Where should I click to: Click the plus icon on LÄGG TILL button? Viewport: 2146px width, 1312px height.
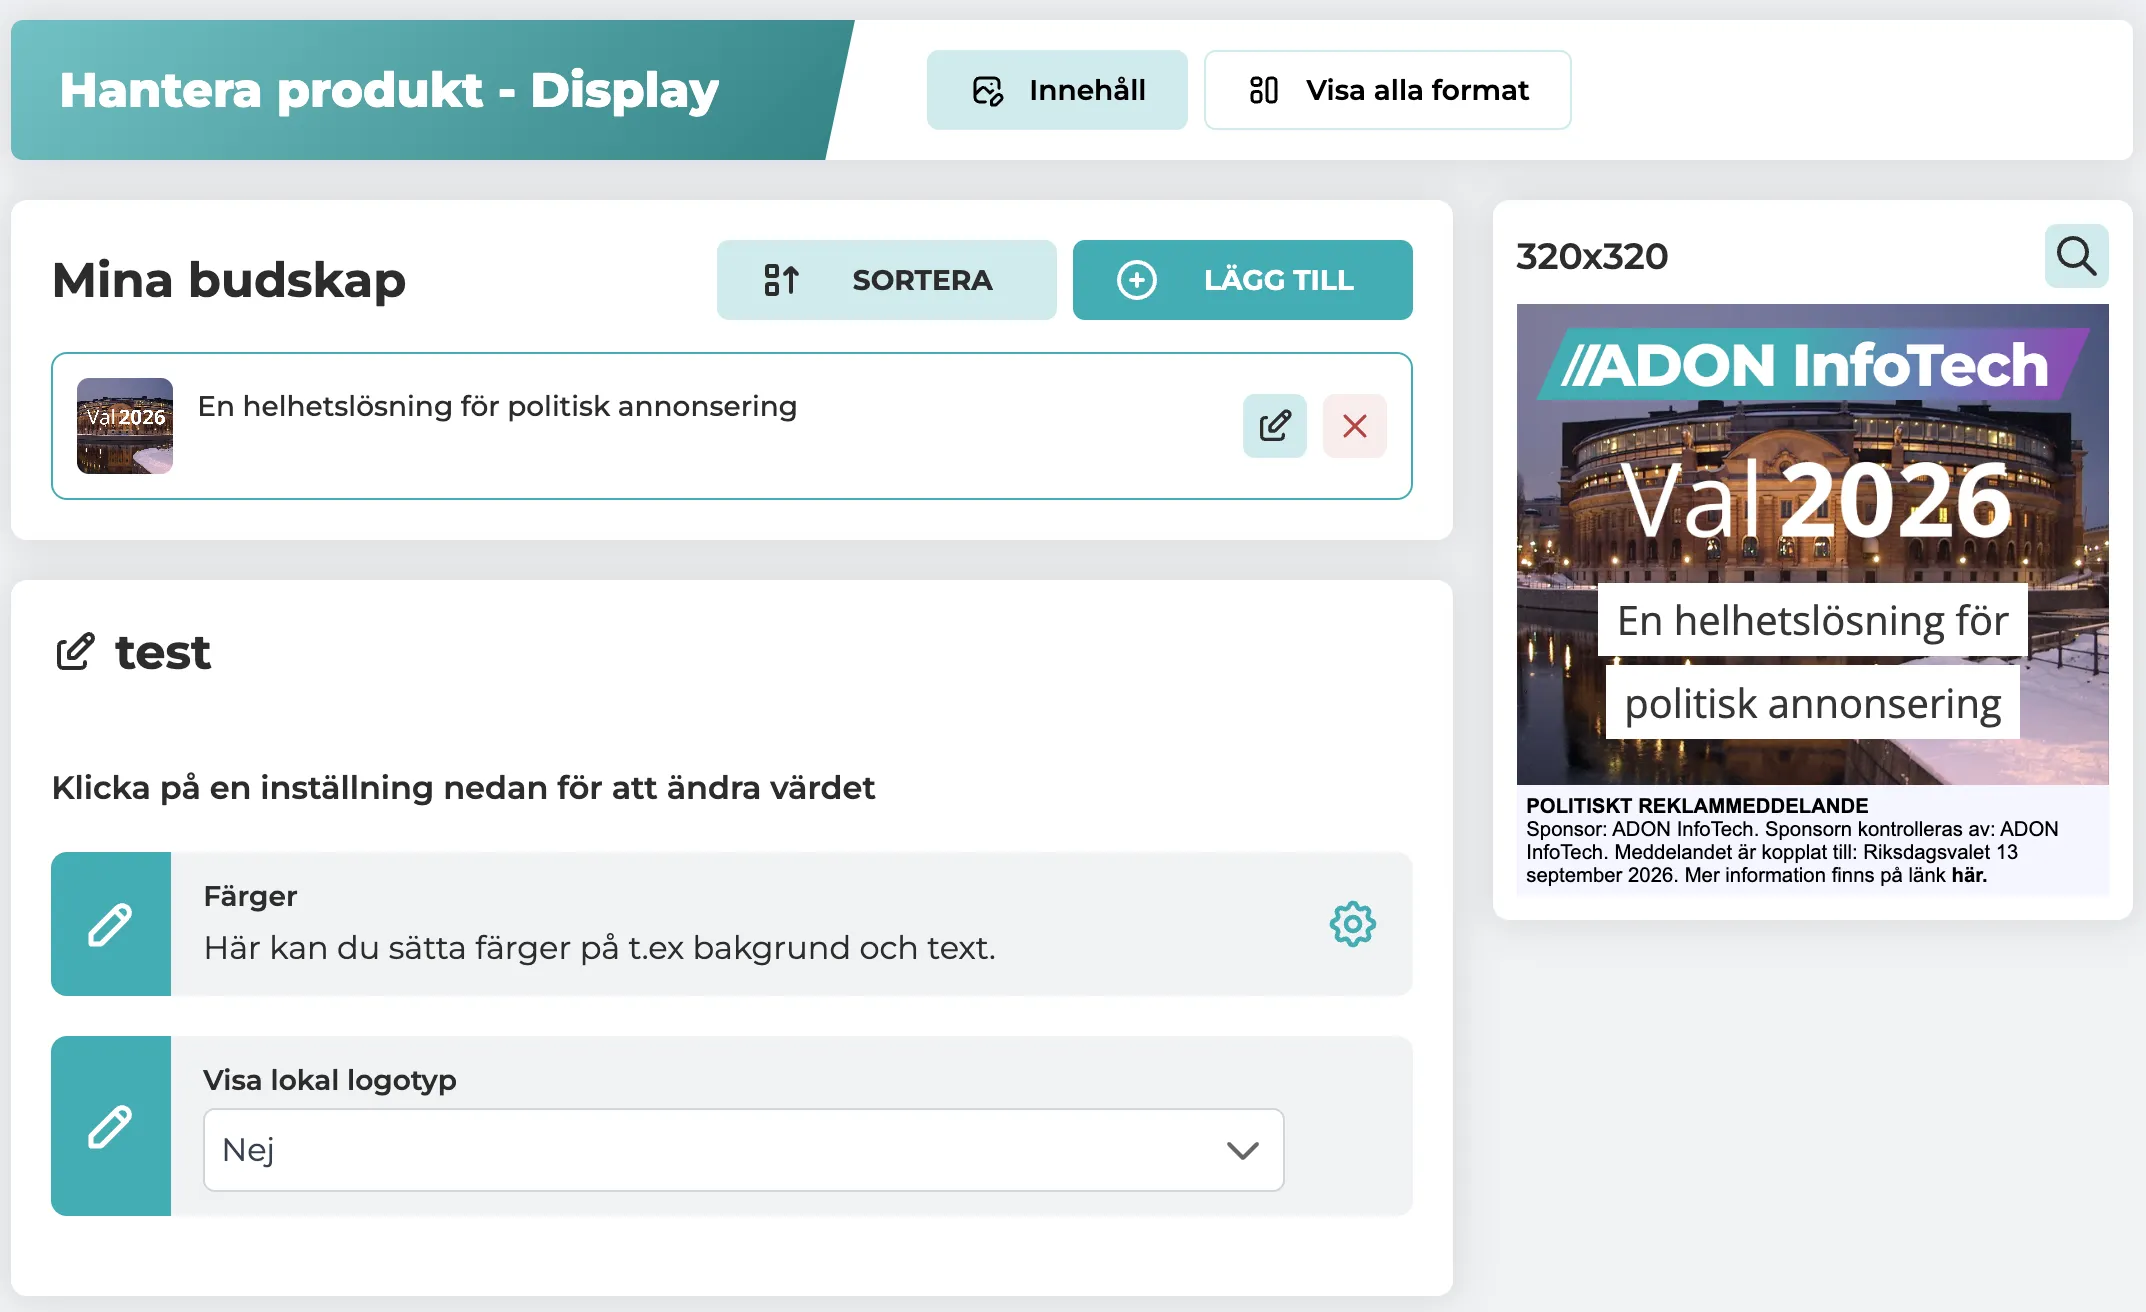pyautogui.click(x=1137, y=280)
